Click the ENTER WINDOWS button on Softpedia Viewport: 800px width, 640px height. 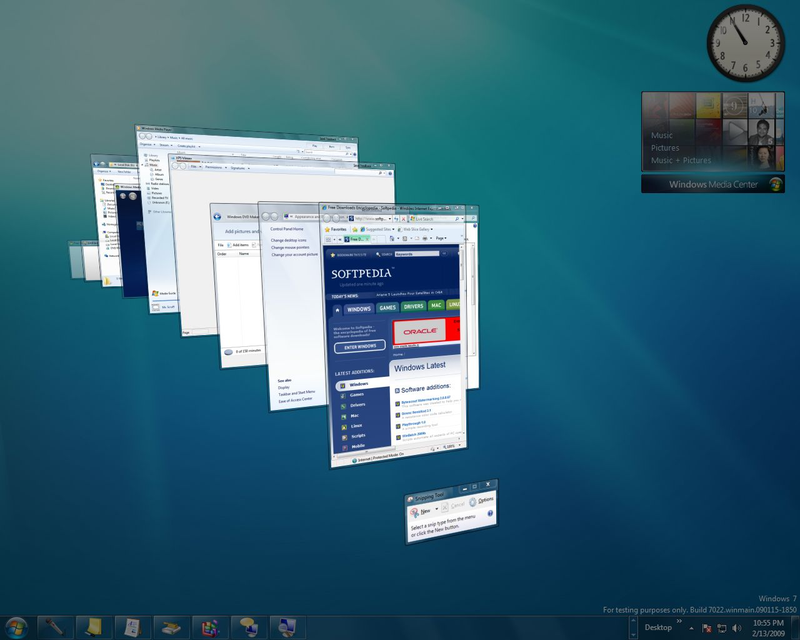pos(360,347)
